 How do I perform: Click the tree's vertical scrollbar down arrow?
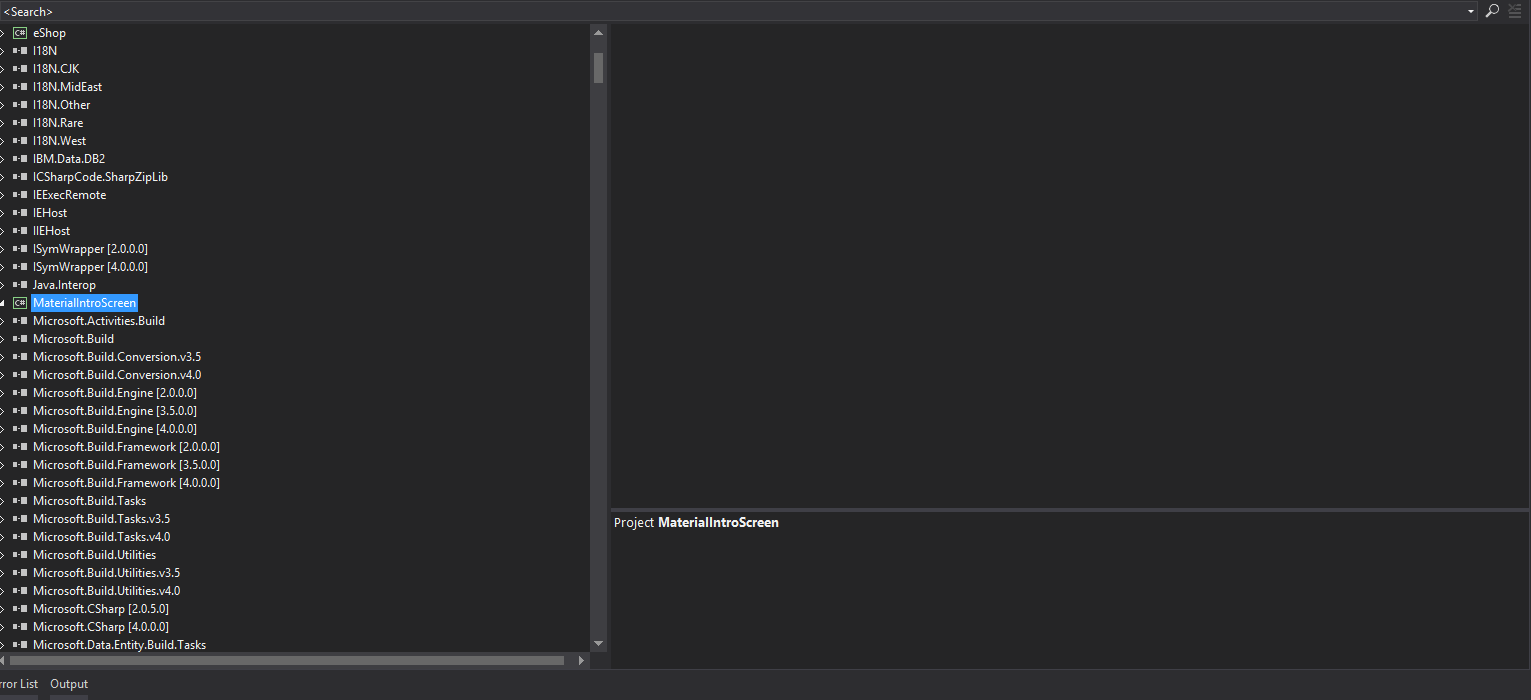coord(598,643)
